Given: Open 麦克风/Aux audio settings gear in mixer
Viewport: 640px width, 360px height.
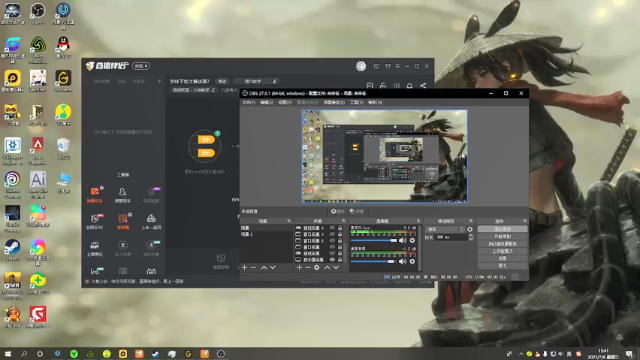Looking at the screenshot, I should [412, 240].
